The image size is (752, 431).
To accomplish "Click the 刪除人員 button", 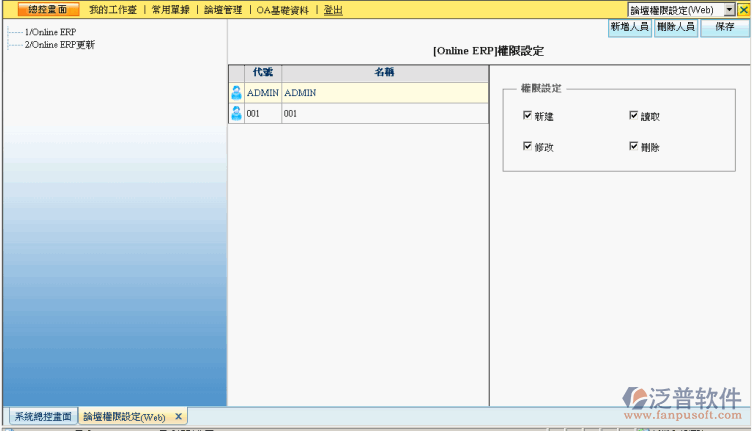I will [x=676, y=28].
